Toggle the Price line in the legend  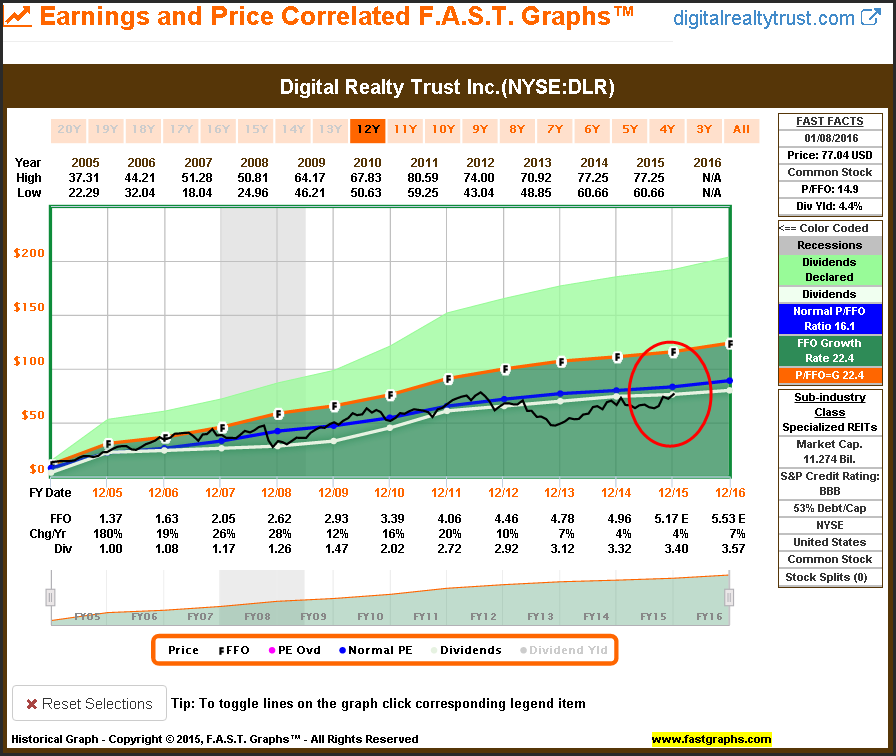(181, 650)
